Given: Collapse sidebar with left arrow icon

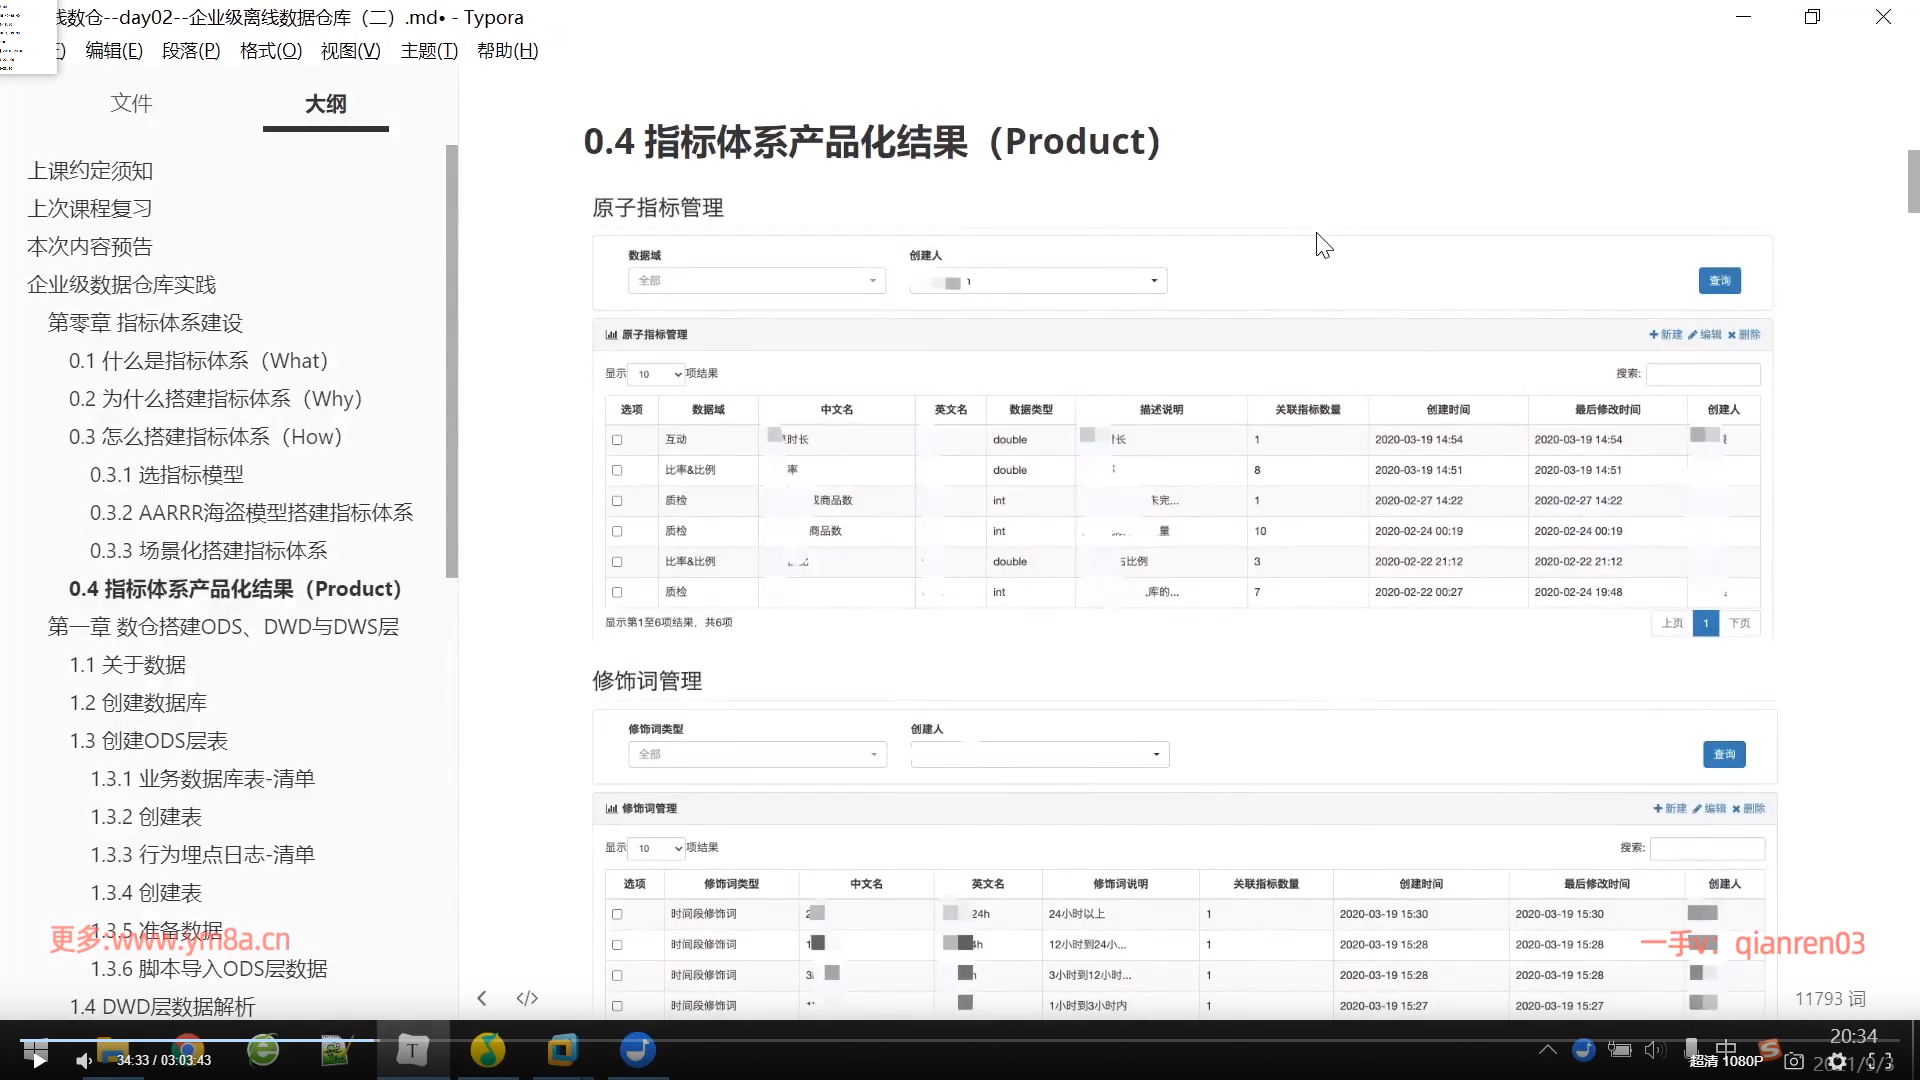Looking at the screenshot, I should 482,998.
